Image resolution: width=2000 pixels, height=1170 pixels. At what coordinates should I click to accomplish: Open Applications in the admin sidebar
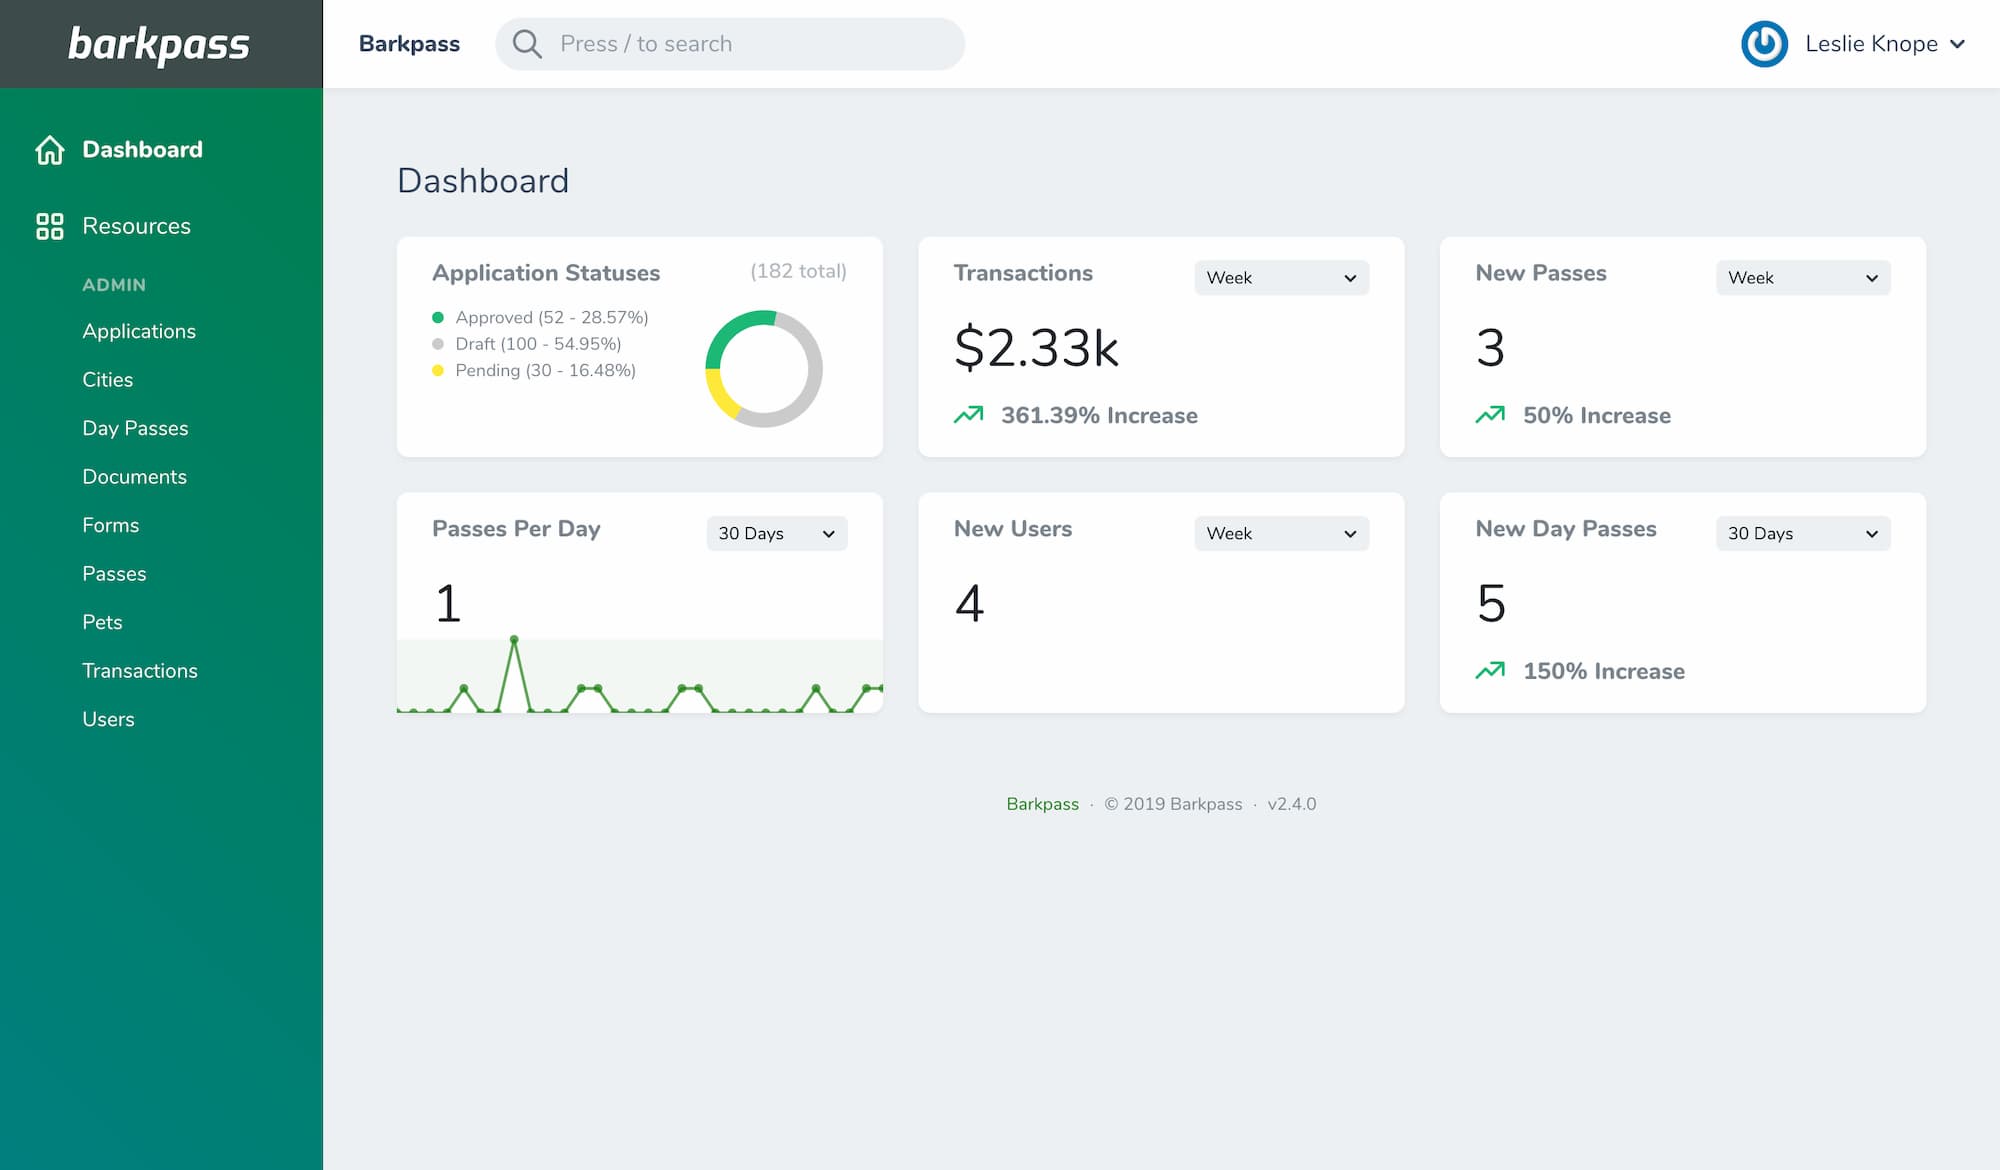tap(139, 331)
